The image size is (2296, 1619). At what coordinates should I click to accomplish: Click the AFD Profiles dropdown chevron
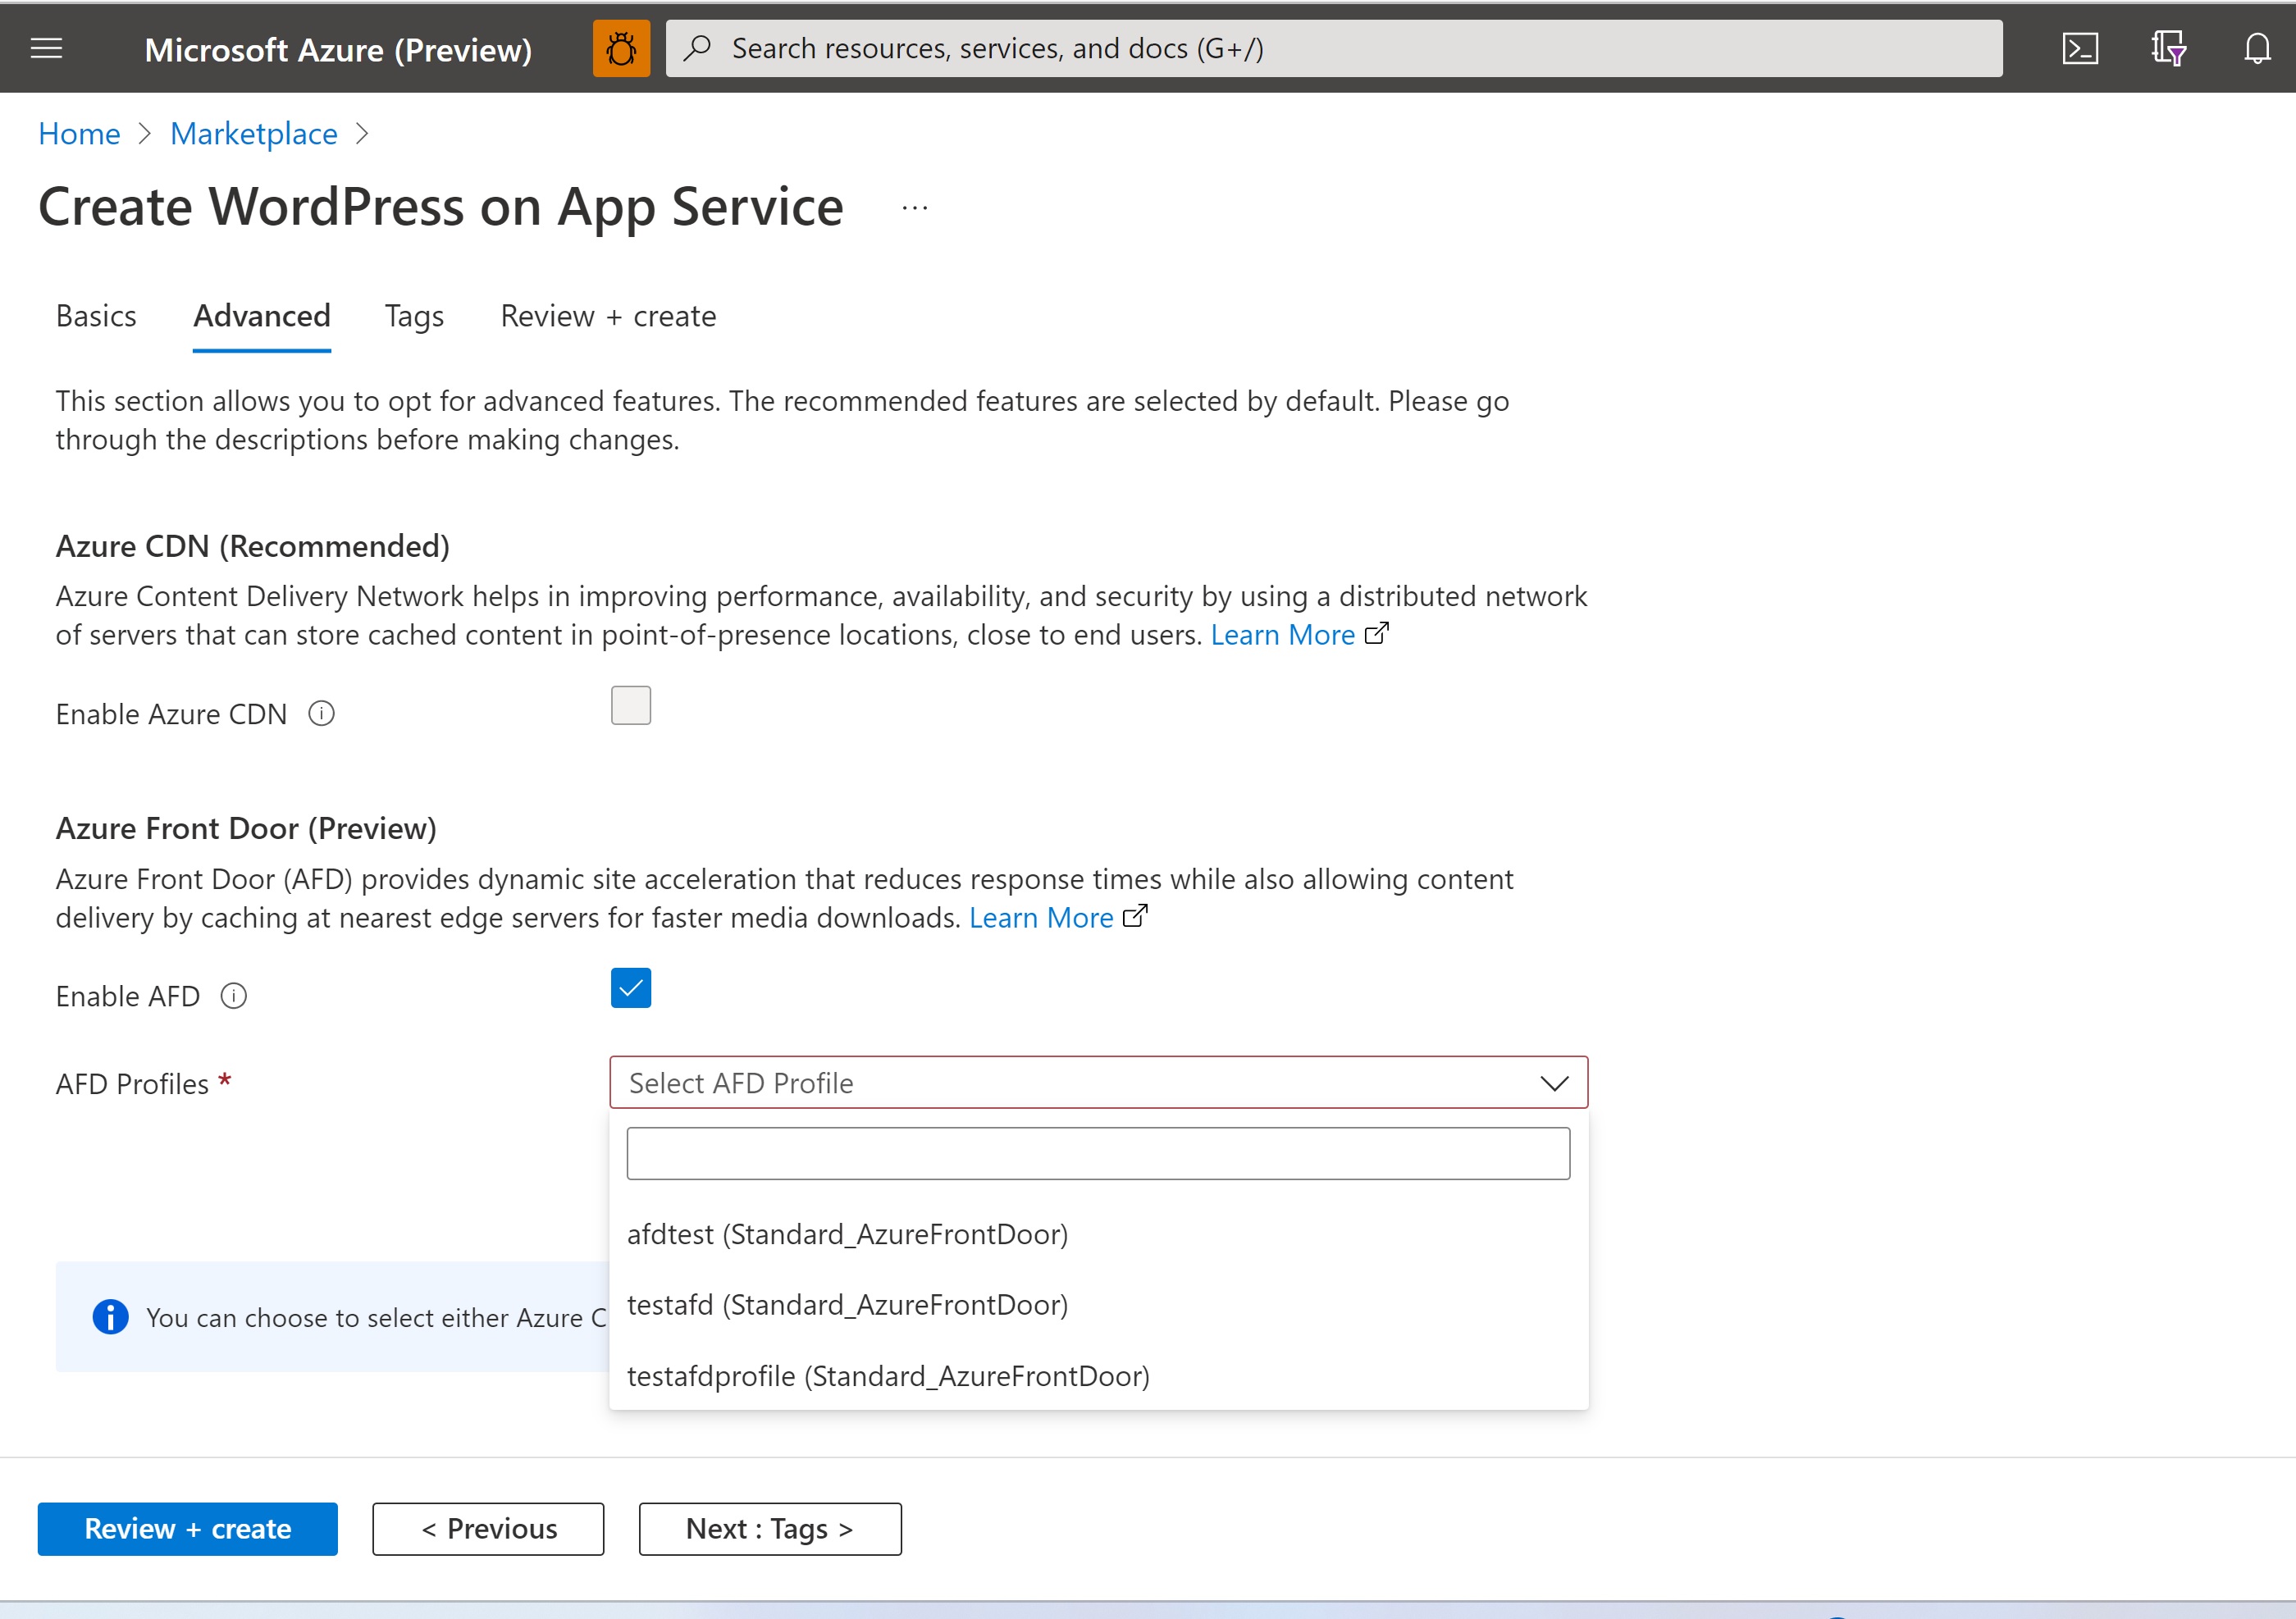point(1554,1083)
